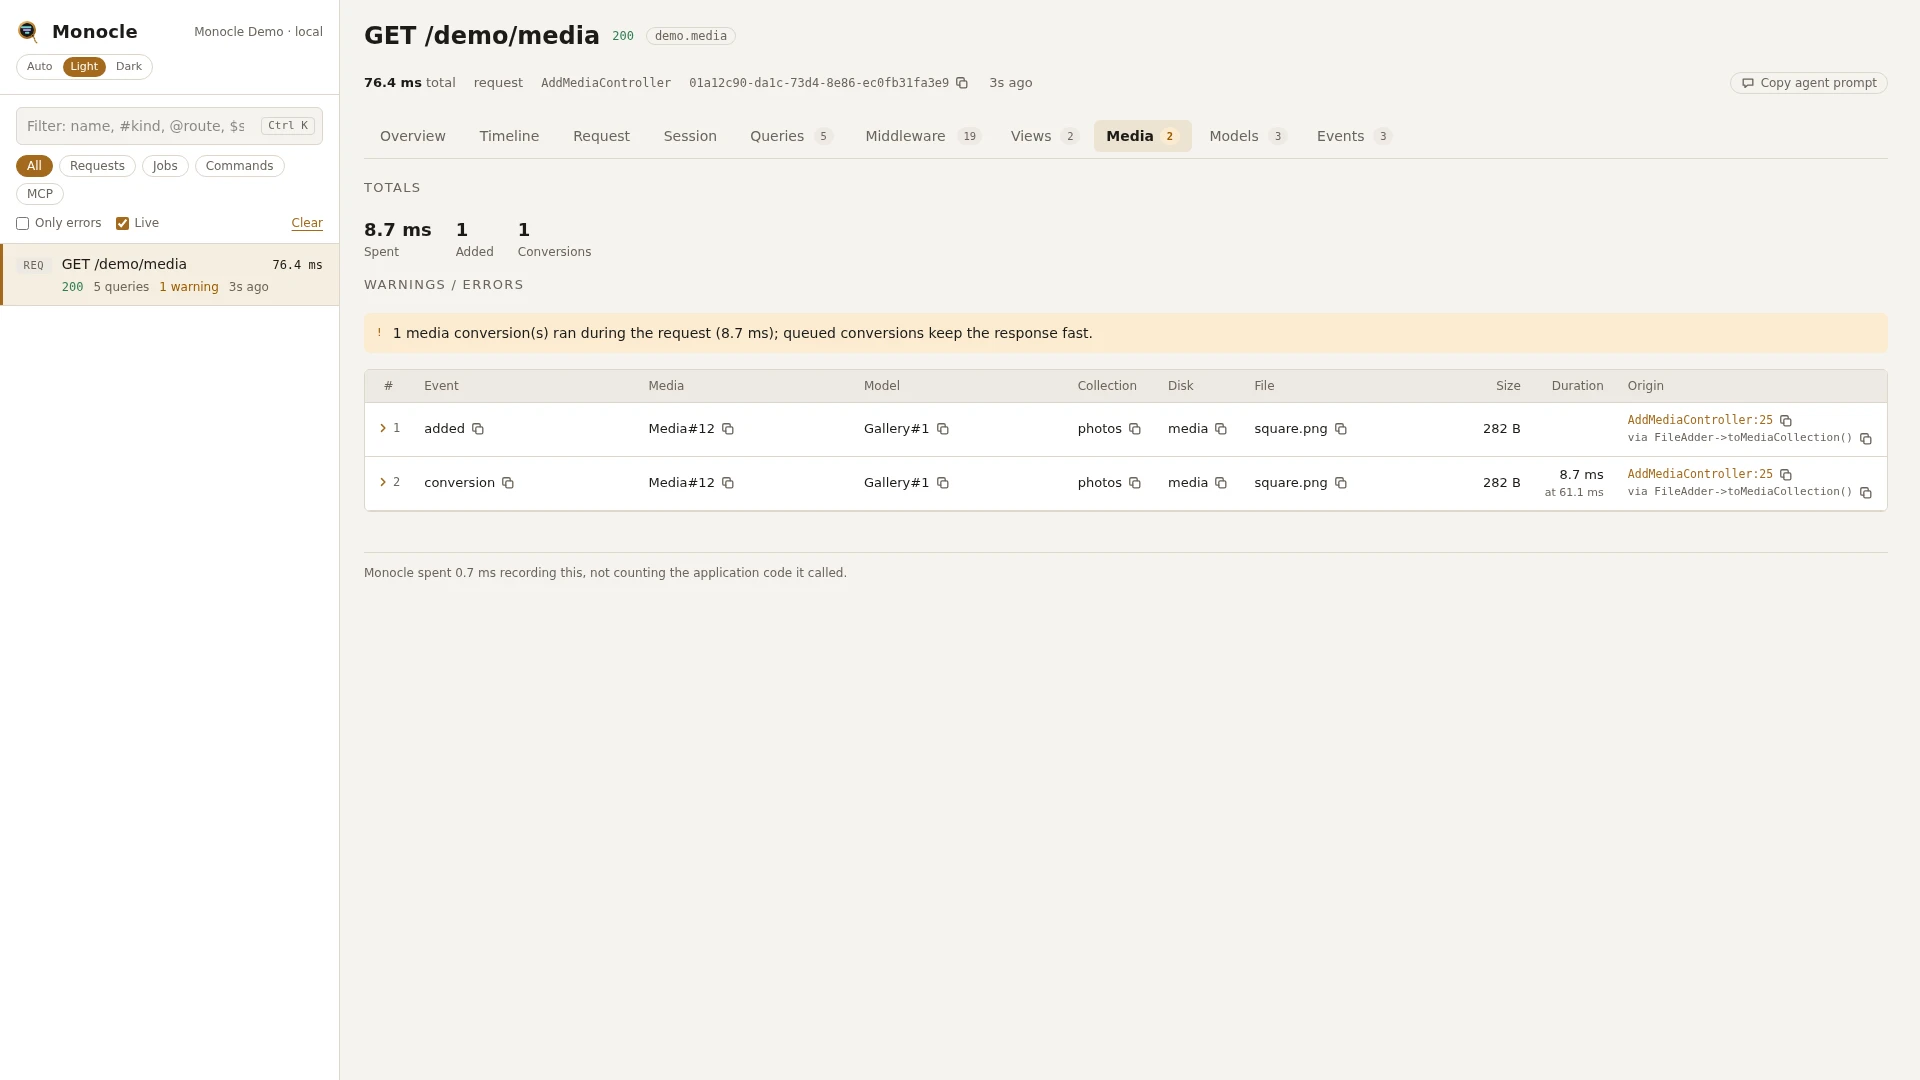Open the Events tab

(1354, 136)
